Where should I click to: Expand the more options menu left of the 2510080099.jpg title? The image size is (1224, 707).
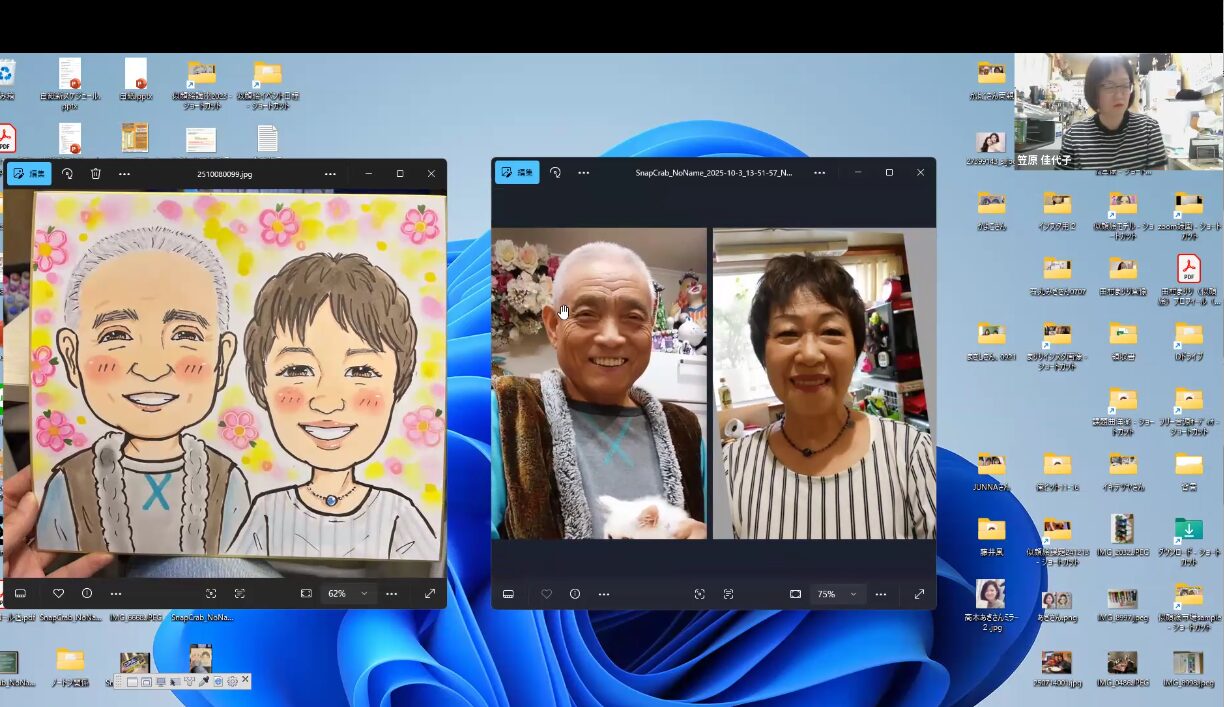coord(124,173)
